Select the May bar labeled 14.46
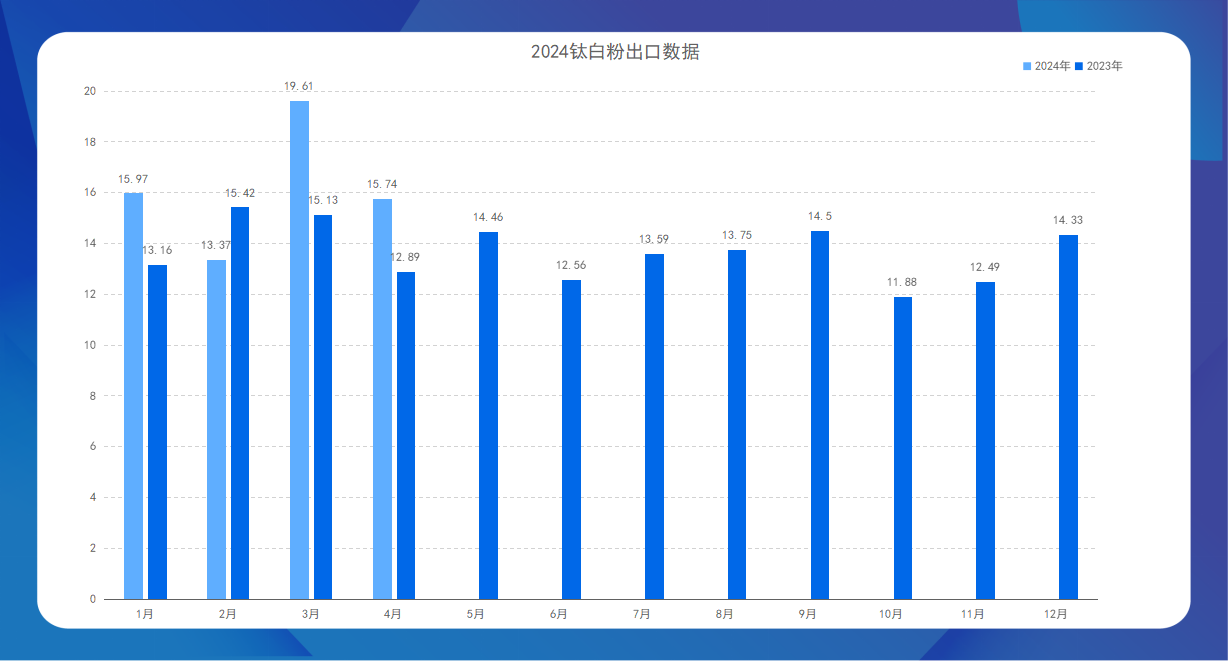 [x=488, y=415]
